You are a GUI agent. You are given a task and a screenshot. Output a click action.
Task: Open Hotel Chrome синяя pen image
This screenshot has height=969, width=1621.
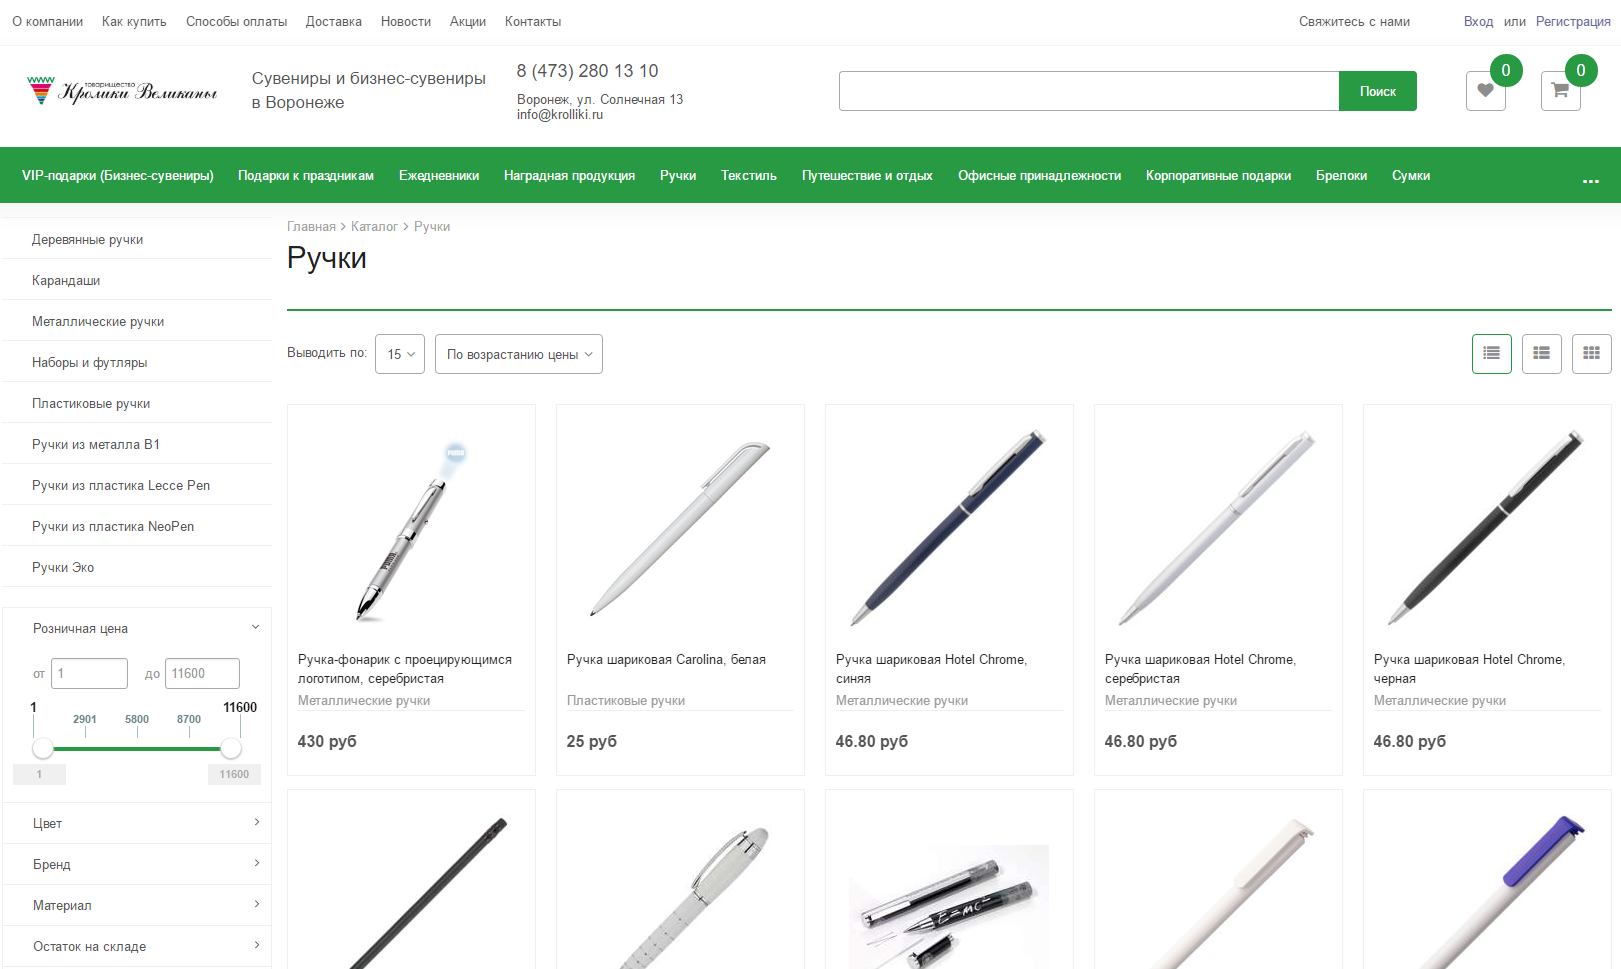pos(949,530)
